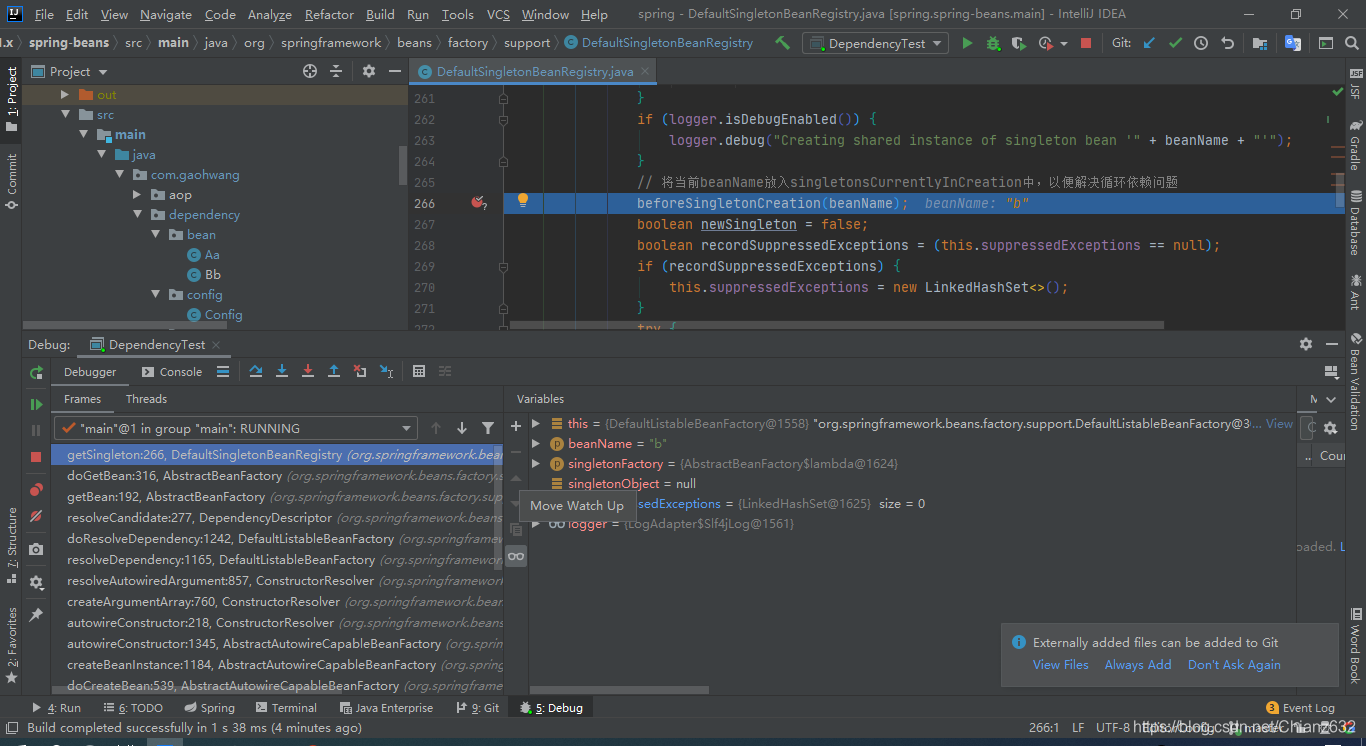Screen dimensions: 1366x746
Task: Show Git history clock icon
Action: click(1200, 43)
